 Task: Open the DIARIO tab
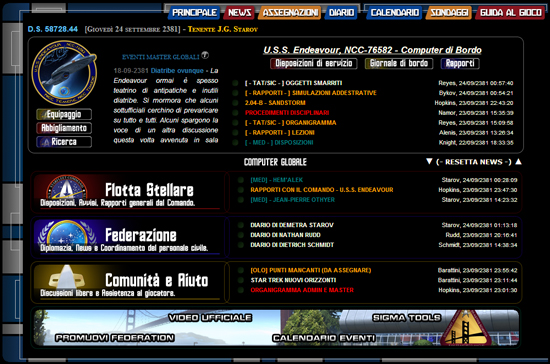[x=341, y=13]
